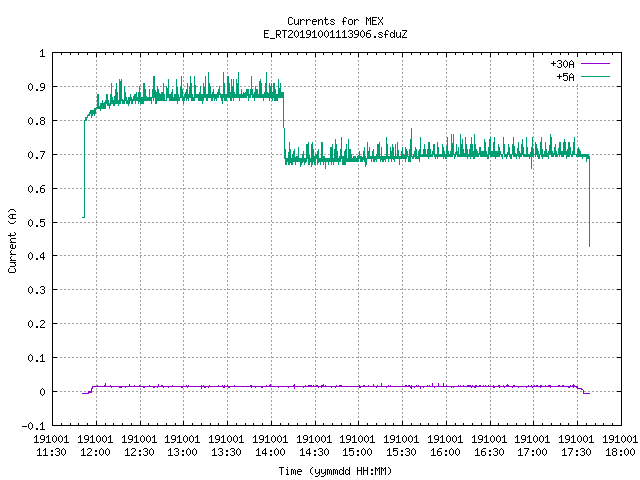Click the x-axis tick label 15:30
The width and height of the screenshot is (640, 480).
pos(401,452)
